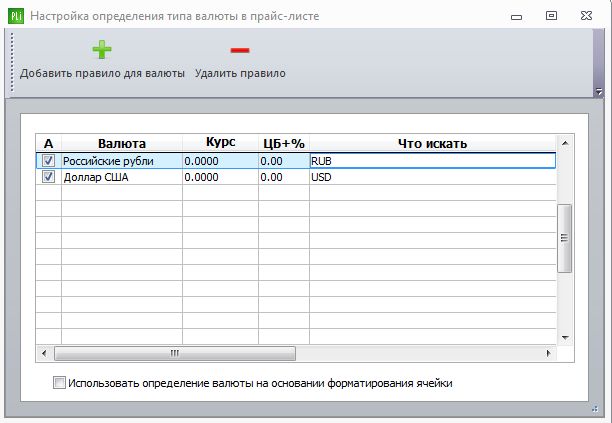Close the currency settings window

tap(586, 16)
